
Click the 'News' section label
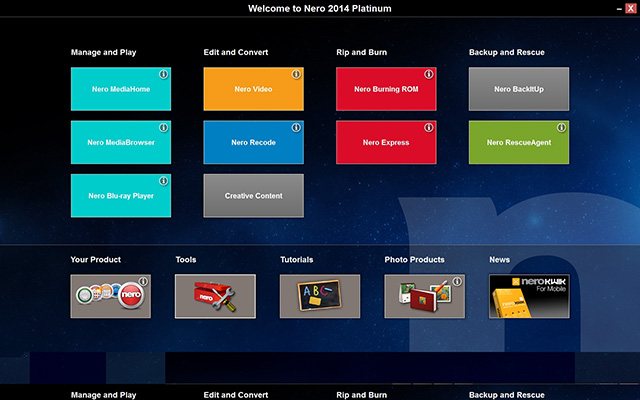tap(500, 260)
